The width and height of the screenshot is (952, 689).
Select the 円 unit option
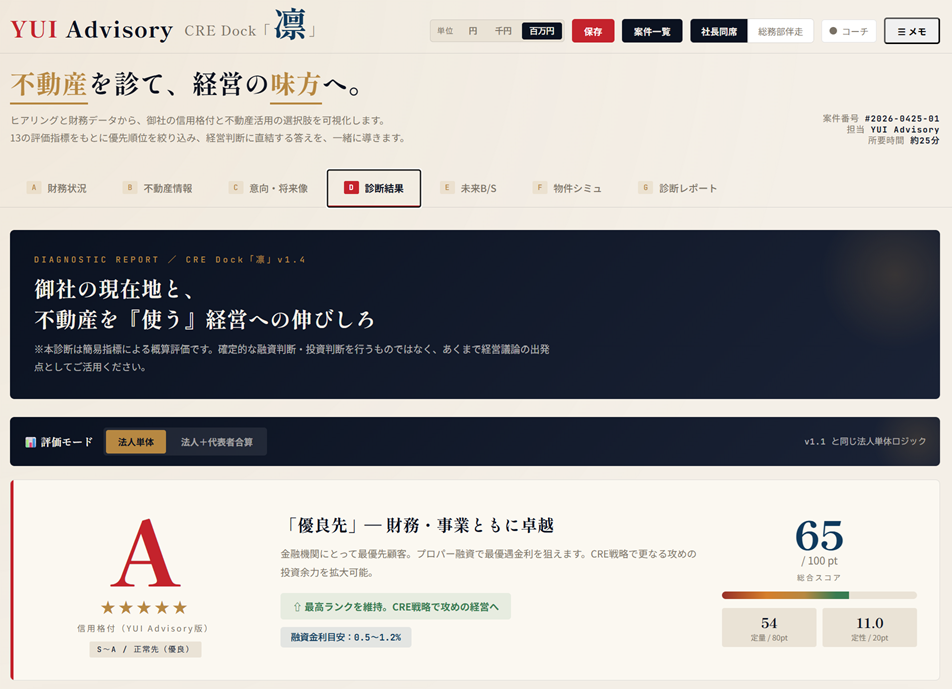[x=473, y=31]
